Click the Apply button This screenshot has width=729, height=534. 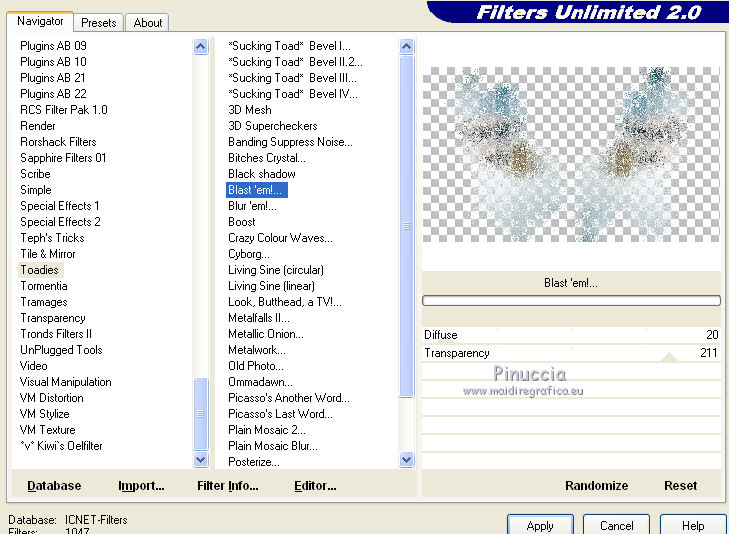540,525
